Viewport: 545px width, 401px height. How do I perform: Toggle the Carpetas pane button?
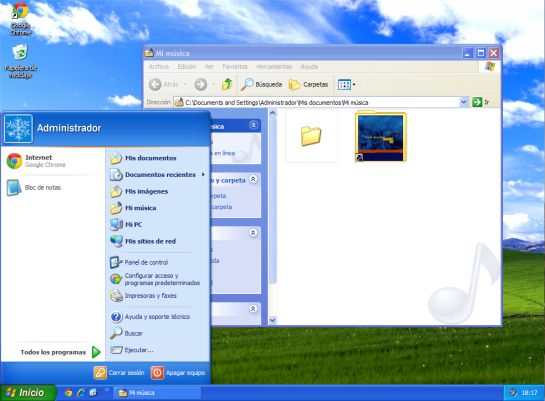(x=309, y=84)
